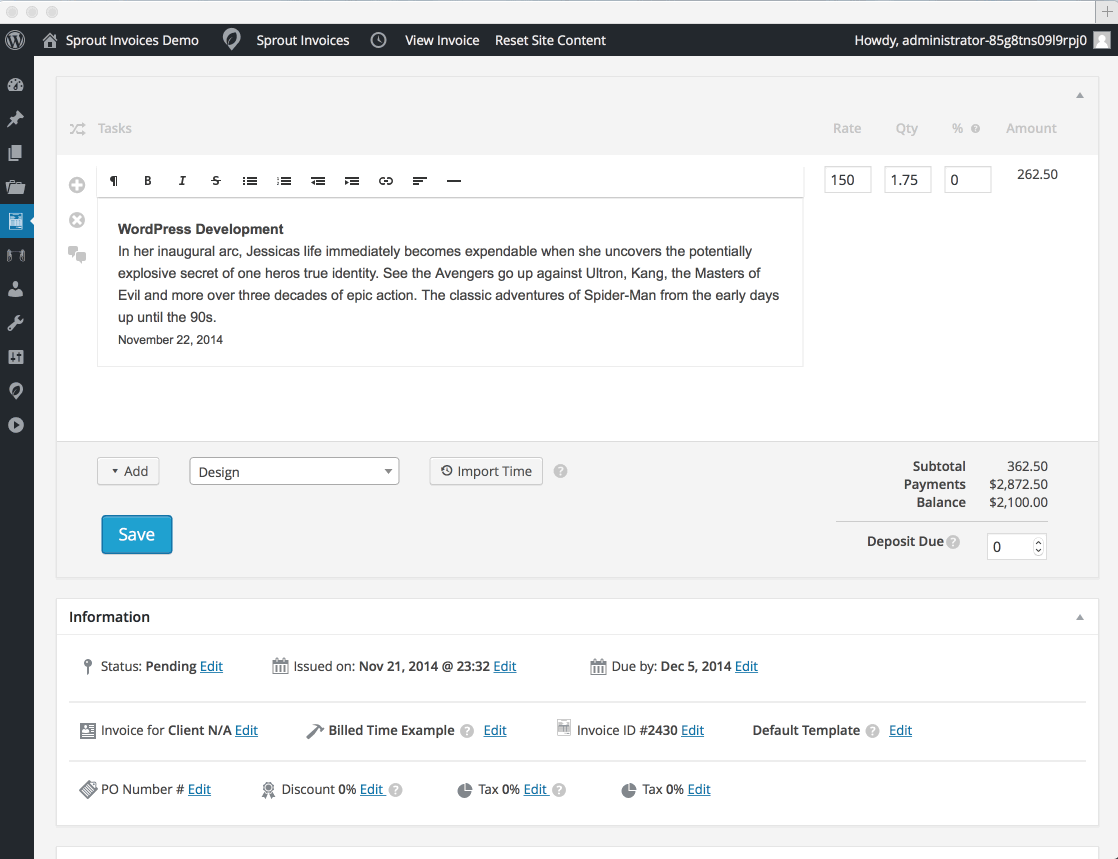Viewport: 1118px width, 859px height.
Task: Click the numbered list icon
Action: [284, 181]
